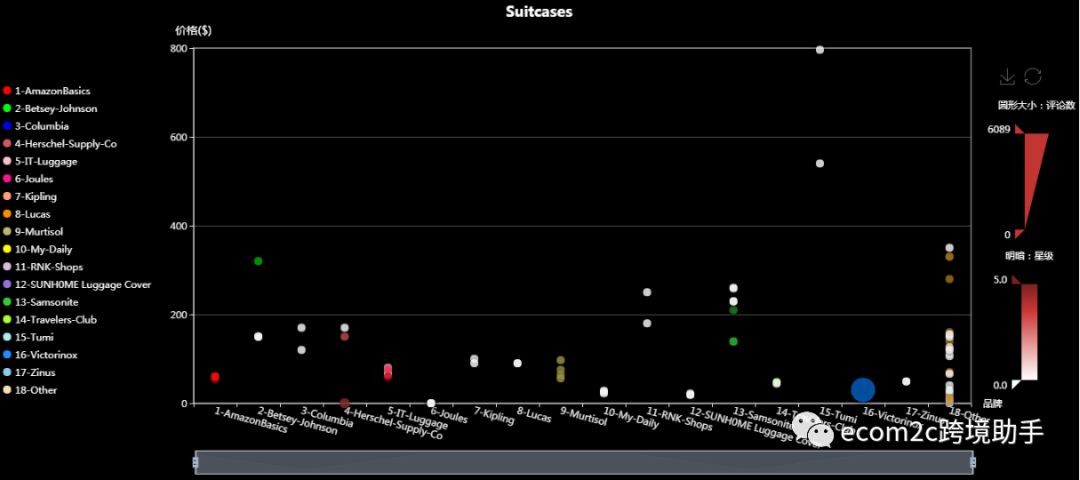Image resolution: width=1080 pixels, height=480 pixels.
Task: Click the 5.0 upper handle of star-rating slider
Action: [1016, 280]
